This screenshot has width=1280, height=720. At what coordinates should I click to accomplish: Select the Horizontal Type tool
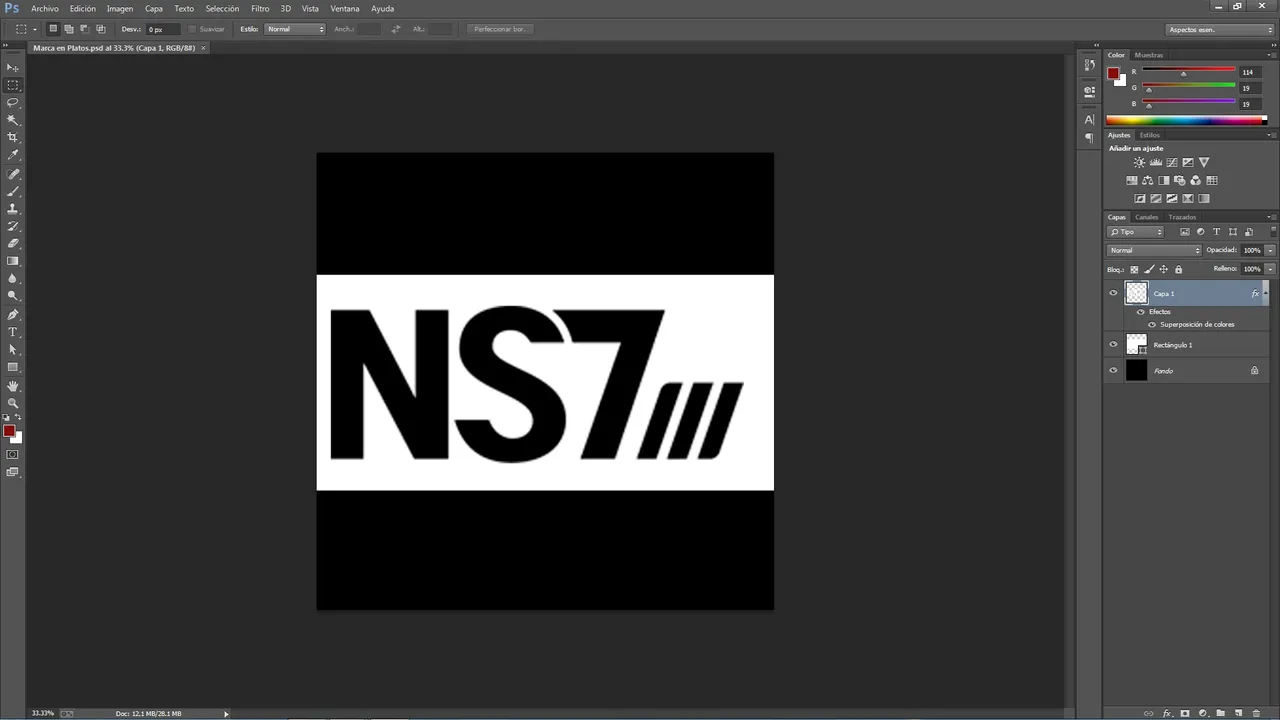[13, 331]
